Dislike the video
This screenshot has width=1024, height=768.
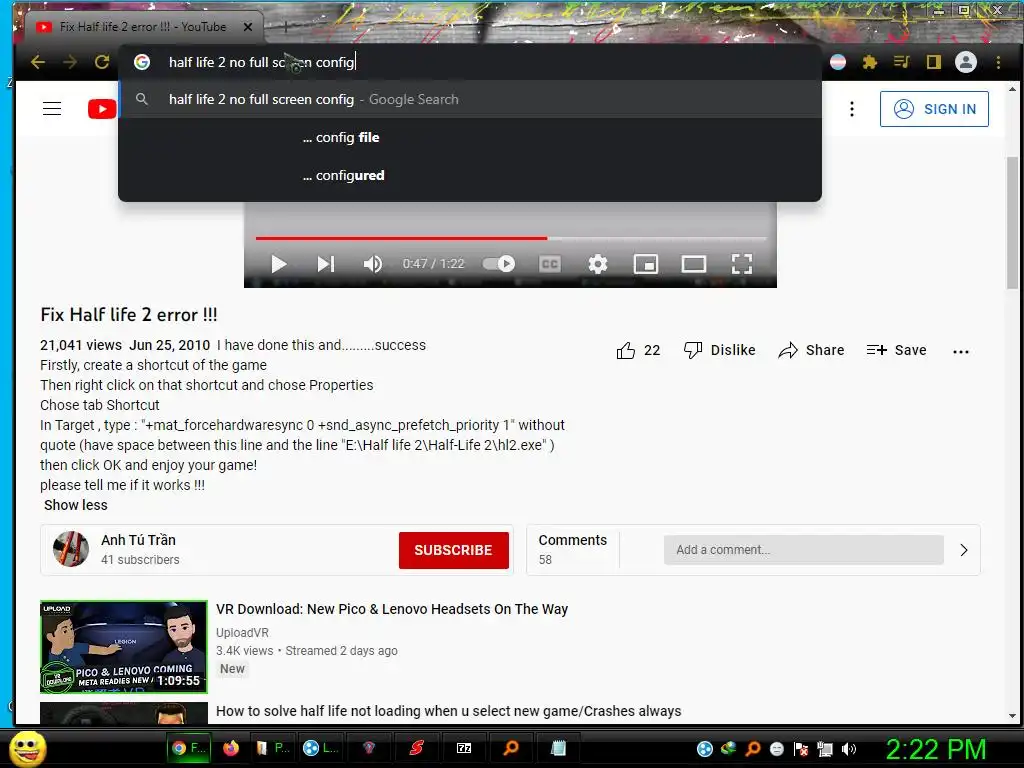[x=719, y=351]
